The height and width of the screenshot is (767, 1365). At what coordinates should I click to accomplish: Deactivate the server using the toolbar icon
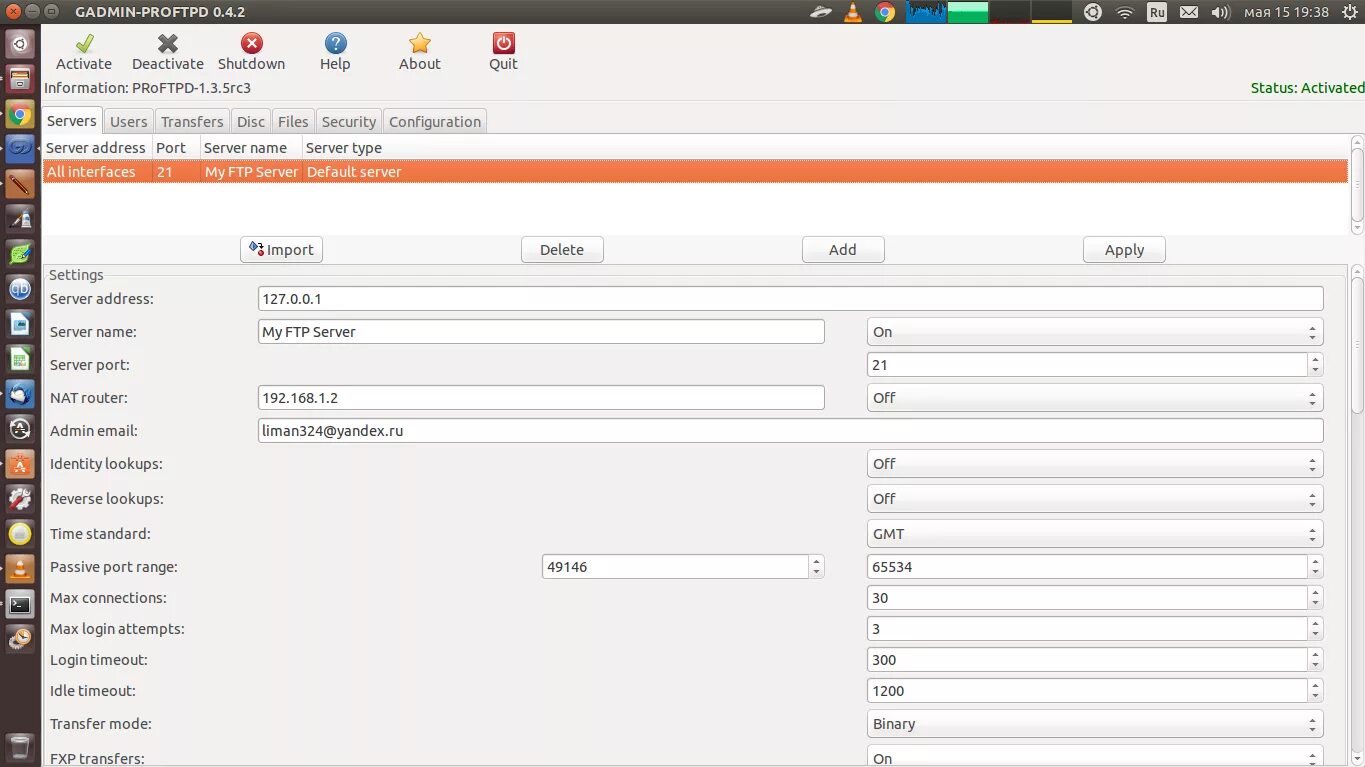click(x=167, y=50)
